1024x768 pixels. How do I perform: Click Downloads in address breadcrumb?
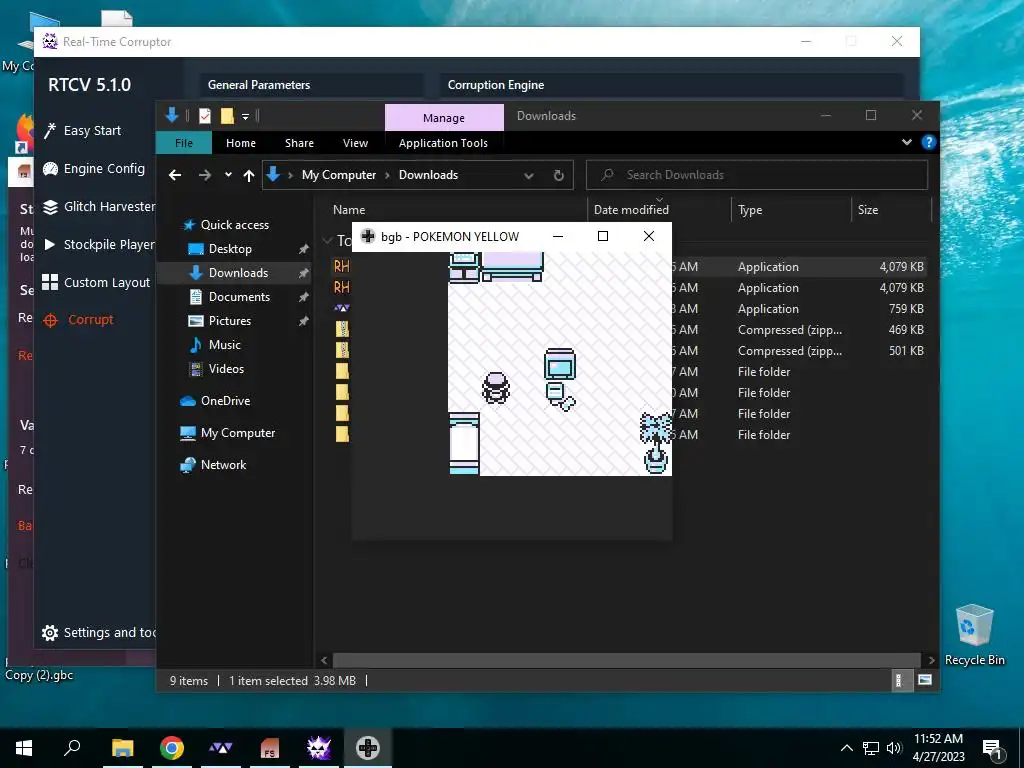pos(428,175)
